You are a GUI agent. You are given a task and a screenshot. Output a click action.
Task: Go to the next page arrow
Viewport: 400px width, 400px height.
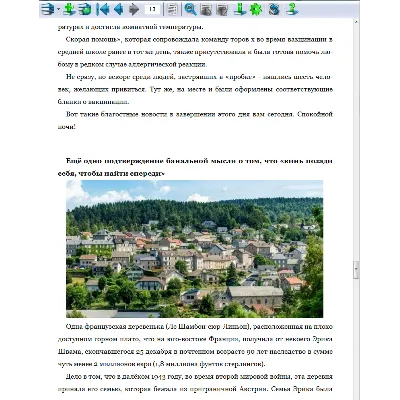coord(134,9)
